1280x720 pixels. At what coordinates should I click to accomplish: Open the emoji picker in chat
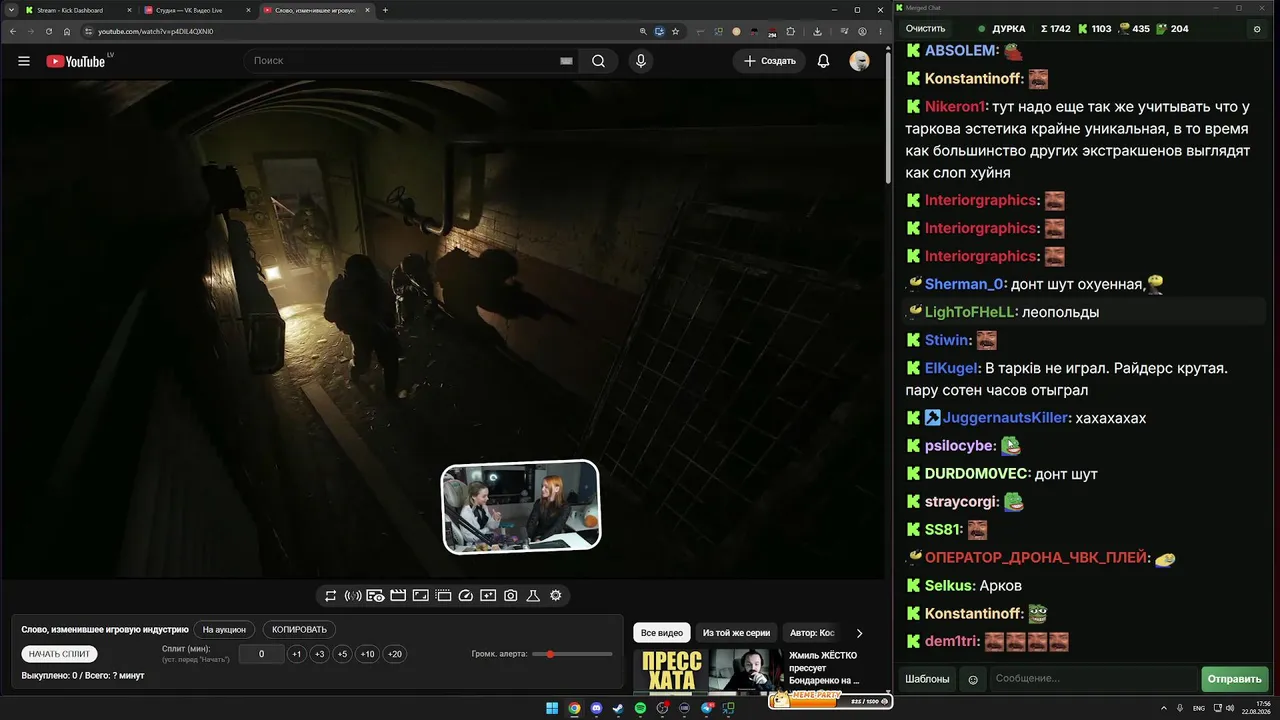coord(973,680)
